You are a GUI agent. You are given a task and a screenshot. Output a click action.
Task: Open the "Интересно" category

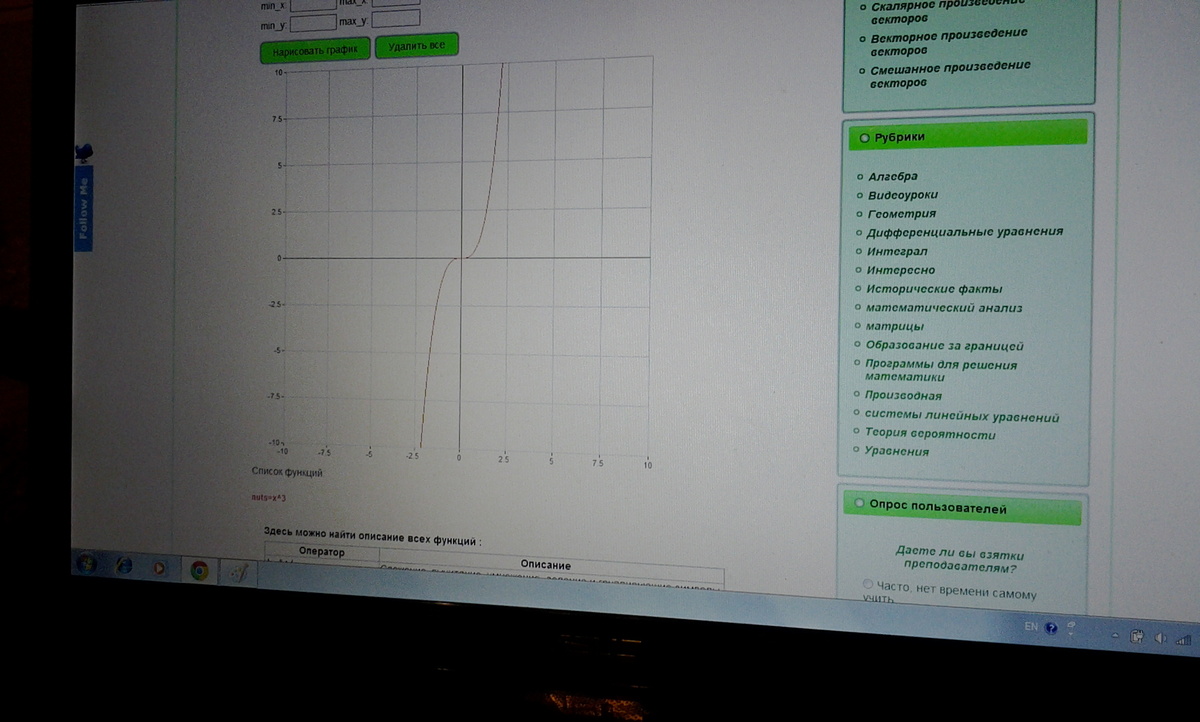[901, 270]
